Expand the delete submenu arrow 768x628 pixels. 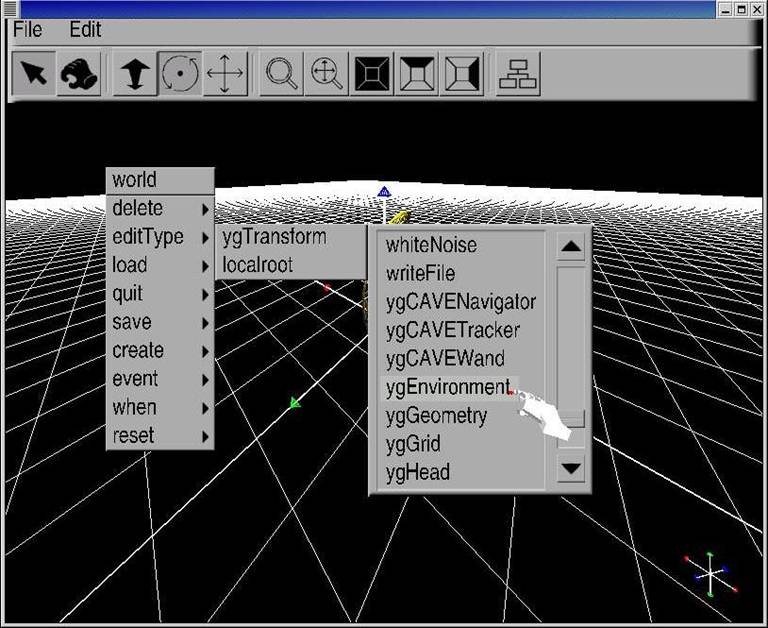pyautogui.click(x=206, y=209)
